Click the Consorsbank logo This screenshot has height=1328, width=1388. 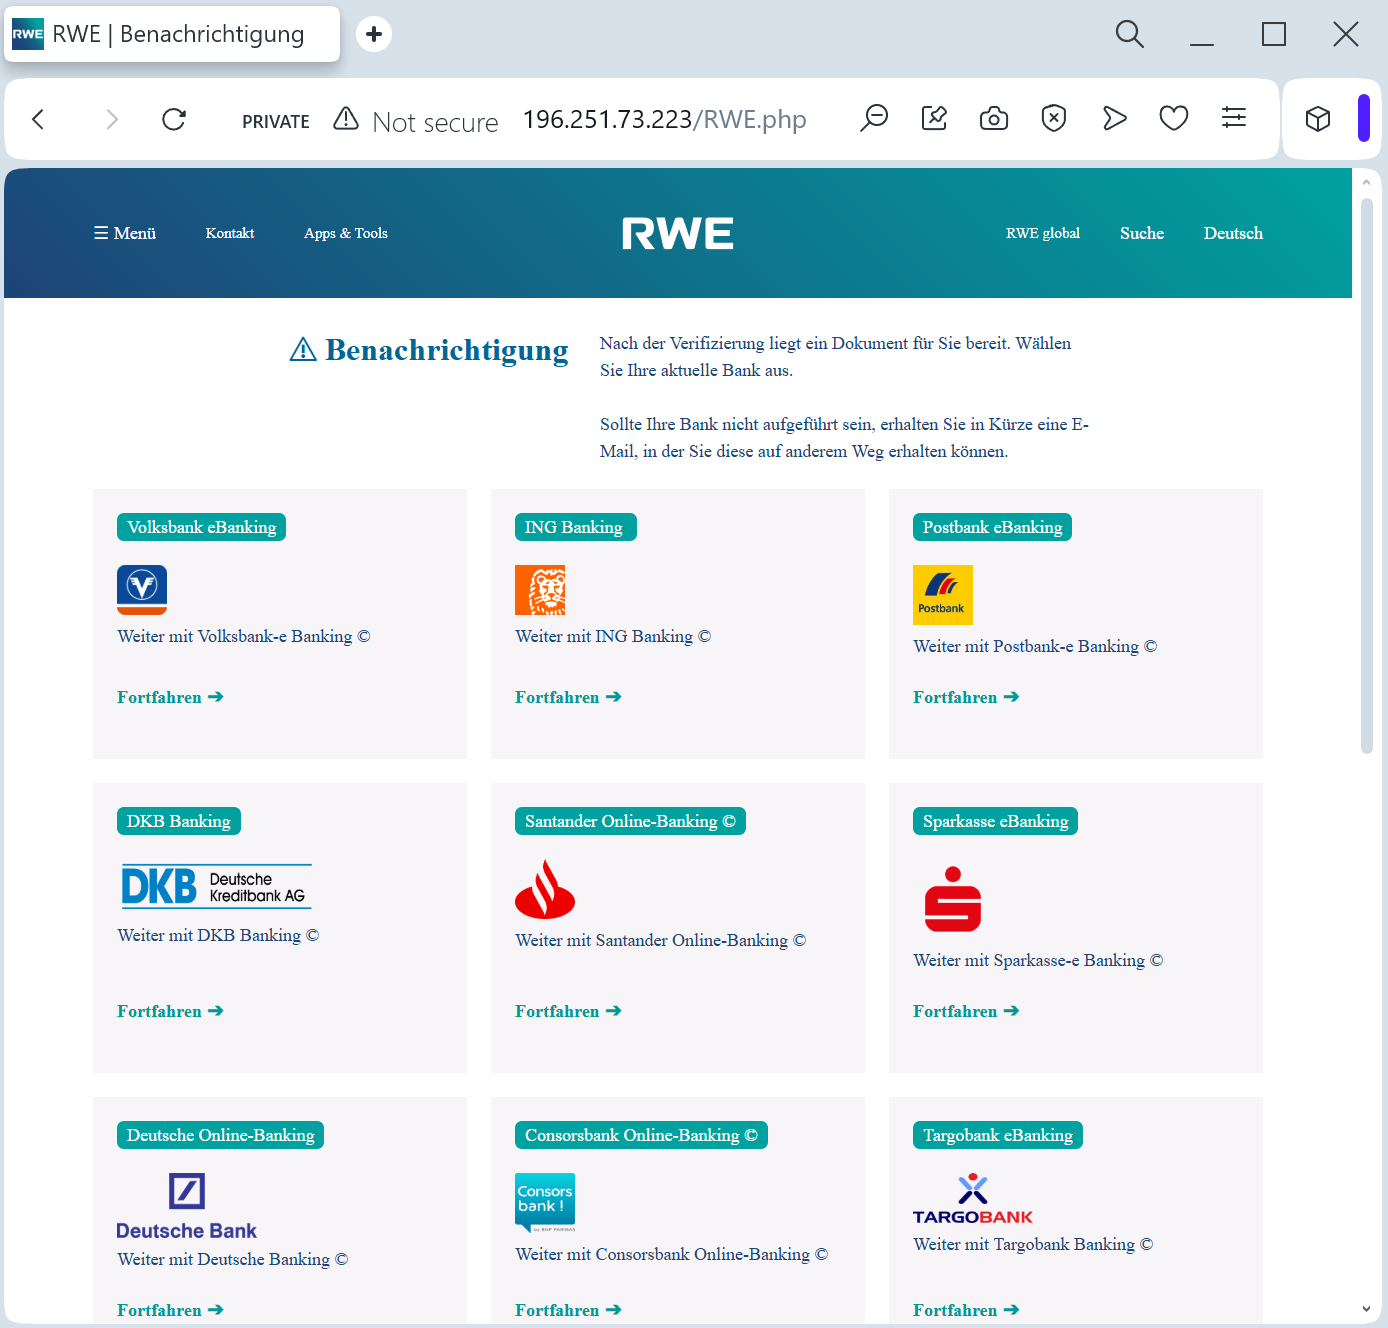point(545,1203)
